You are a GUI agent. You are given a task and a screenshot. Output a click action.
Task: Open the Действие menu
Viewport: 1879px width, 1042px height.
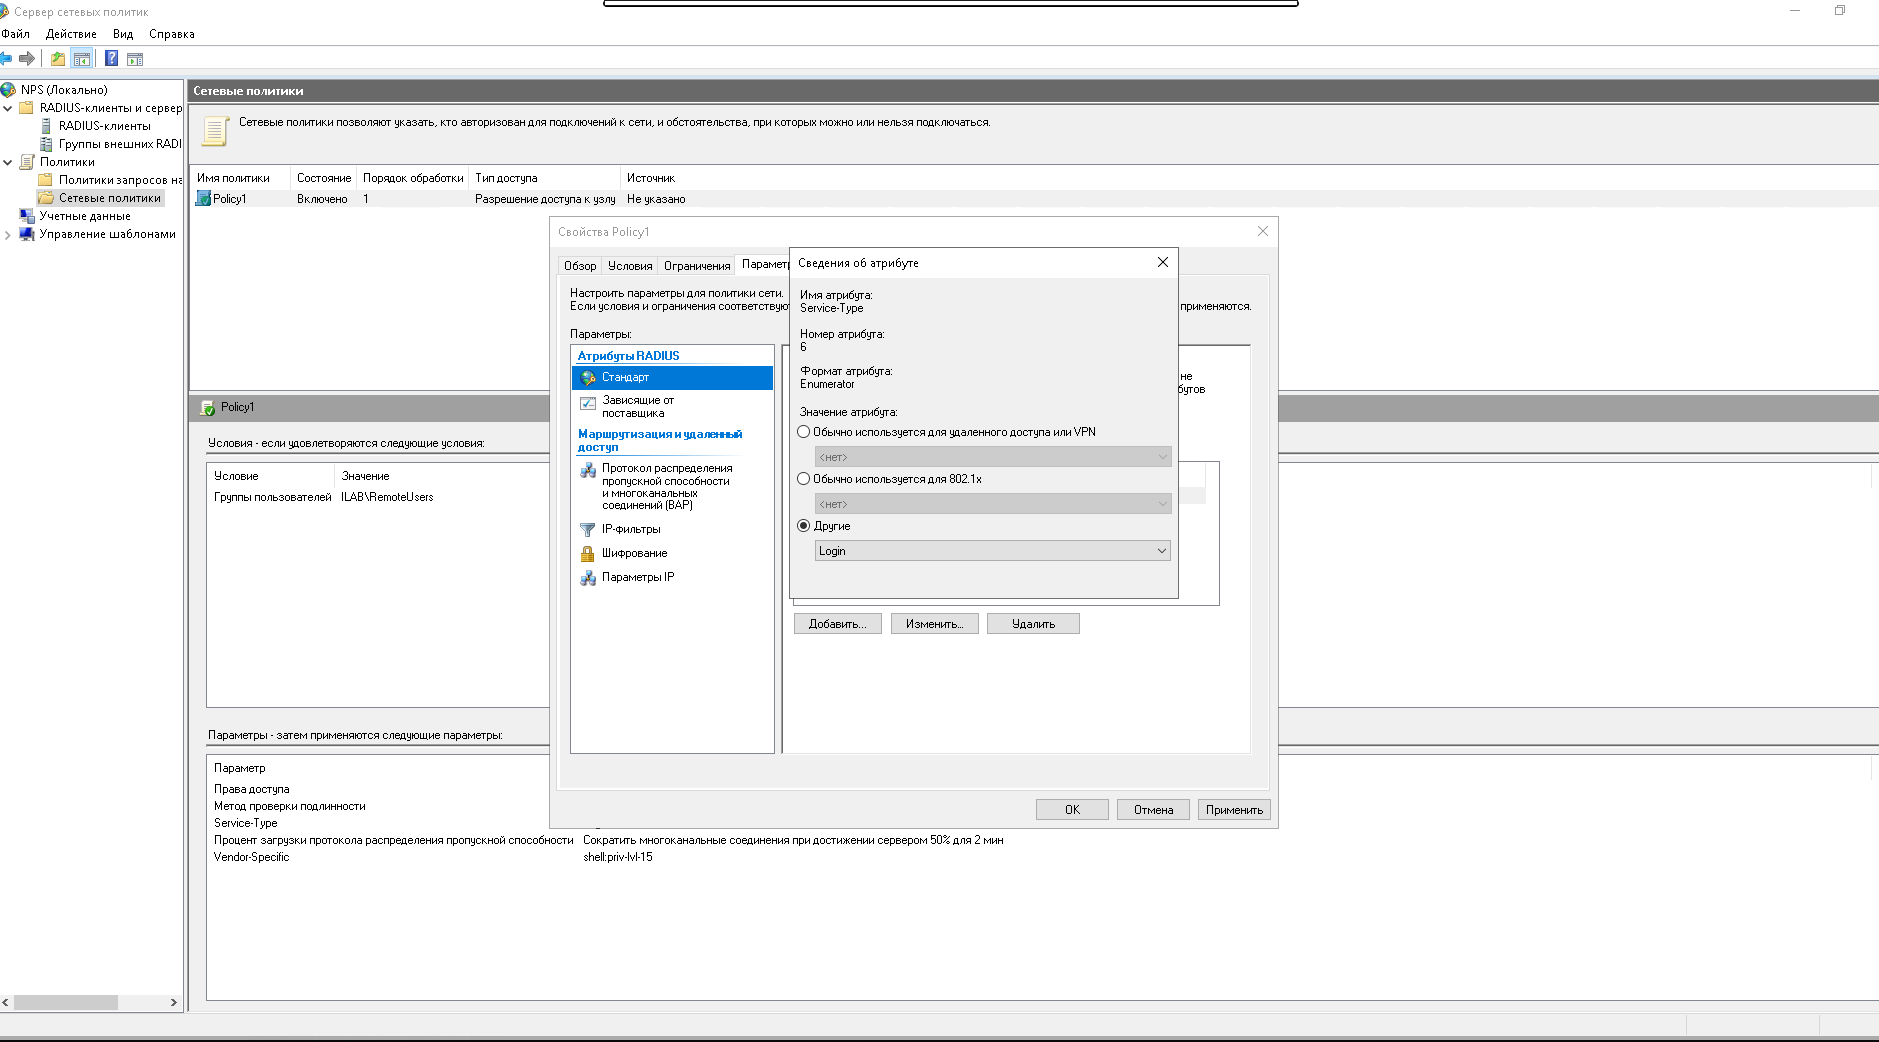71,34
